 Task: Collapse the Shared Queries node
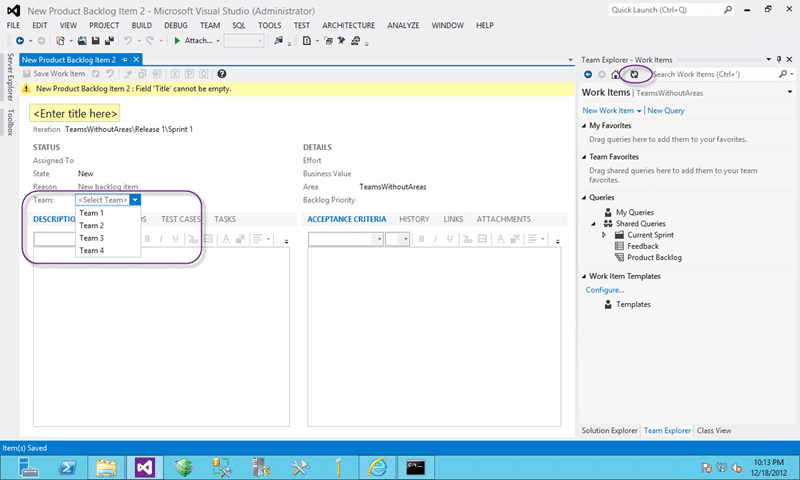pos(593,224)
